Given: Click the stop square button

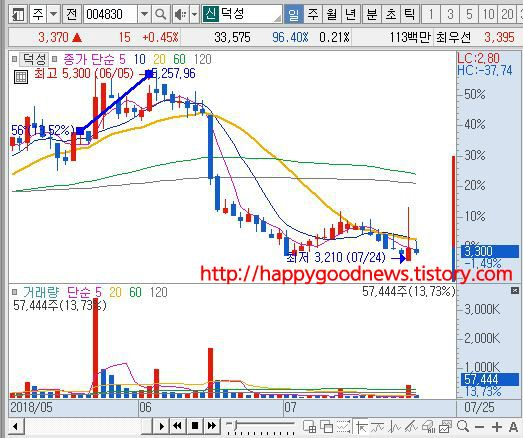Looking at the screenshot, I should [x=195, y=426].
